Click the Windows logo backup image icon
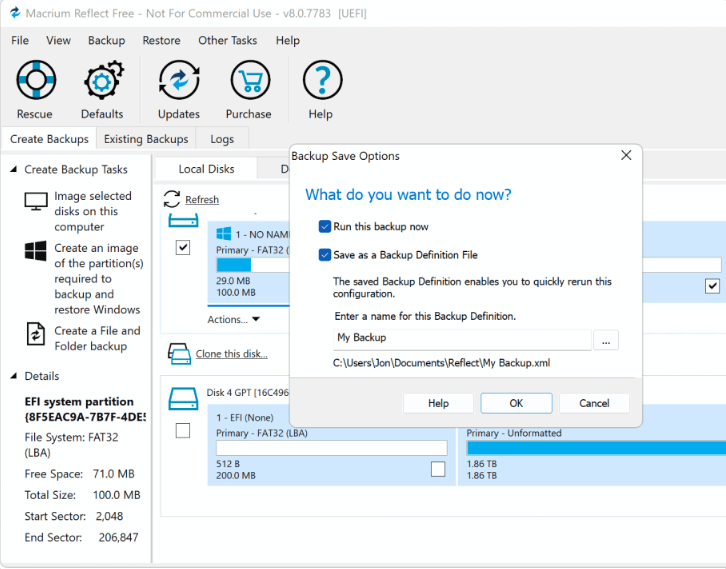The width and height of the screenshot is (726, 569). [36, 252]
